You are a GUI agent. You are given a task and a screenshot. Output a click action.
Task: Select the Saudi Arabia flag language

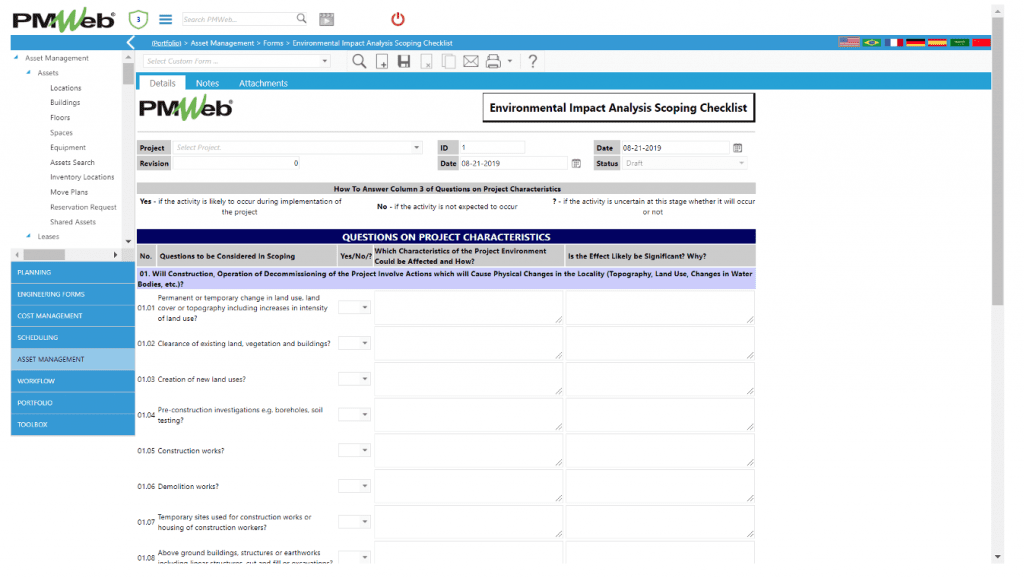(x=959, y=42)
